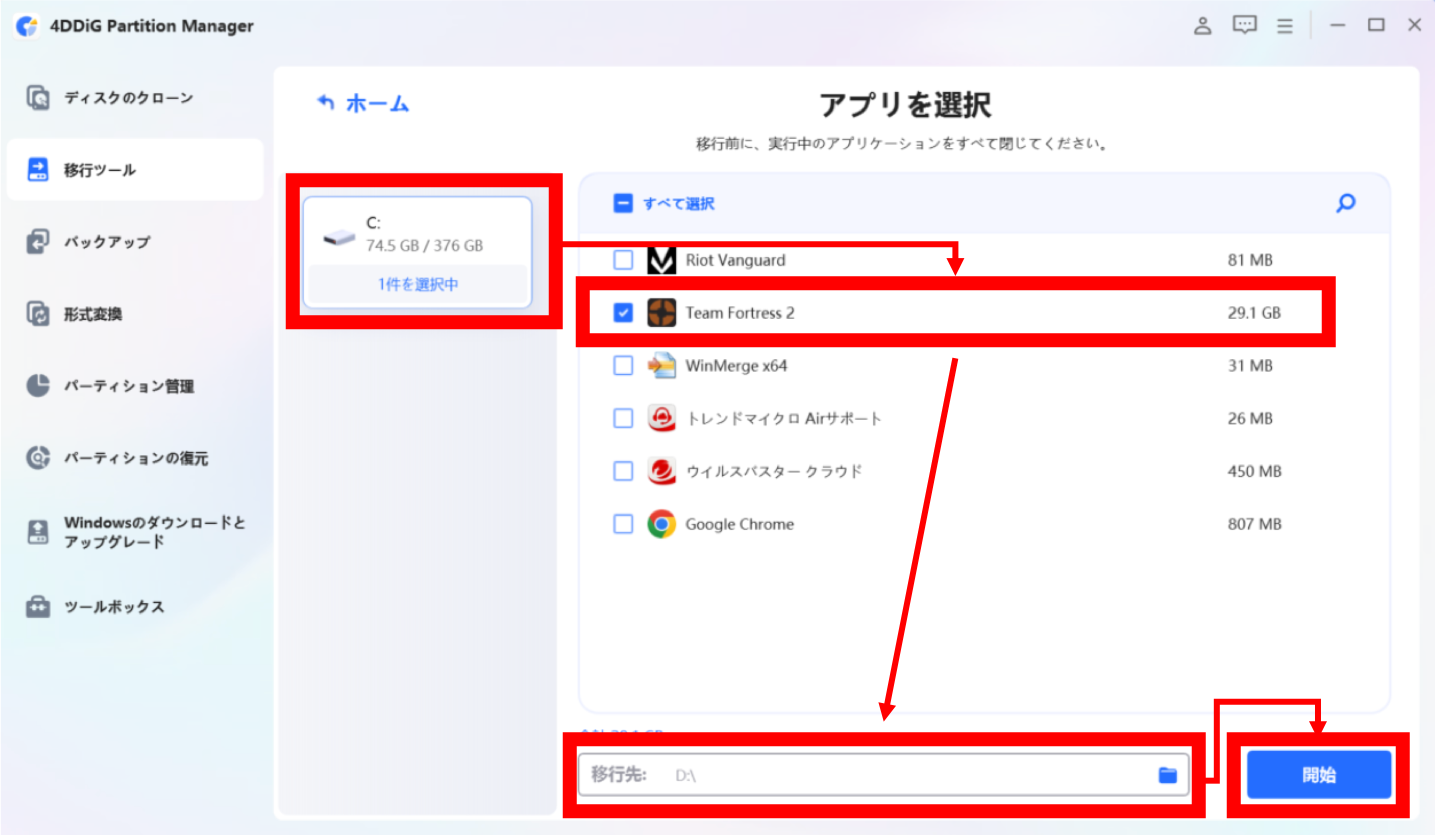The width and height of the screenshot is (1435, 835).
Task: Check the ウイルスバスター クラウド checkbox
Action: point(623,471)
